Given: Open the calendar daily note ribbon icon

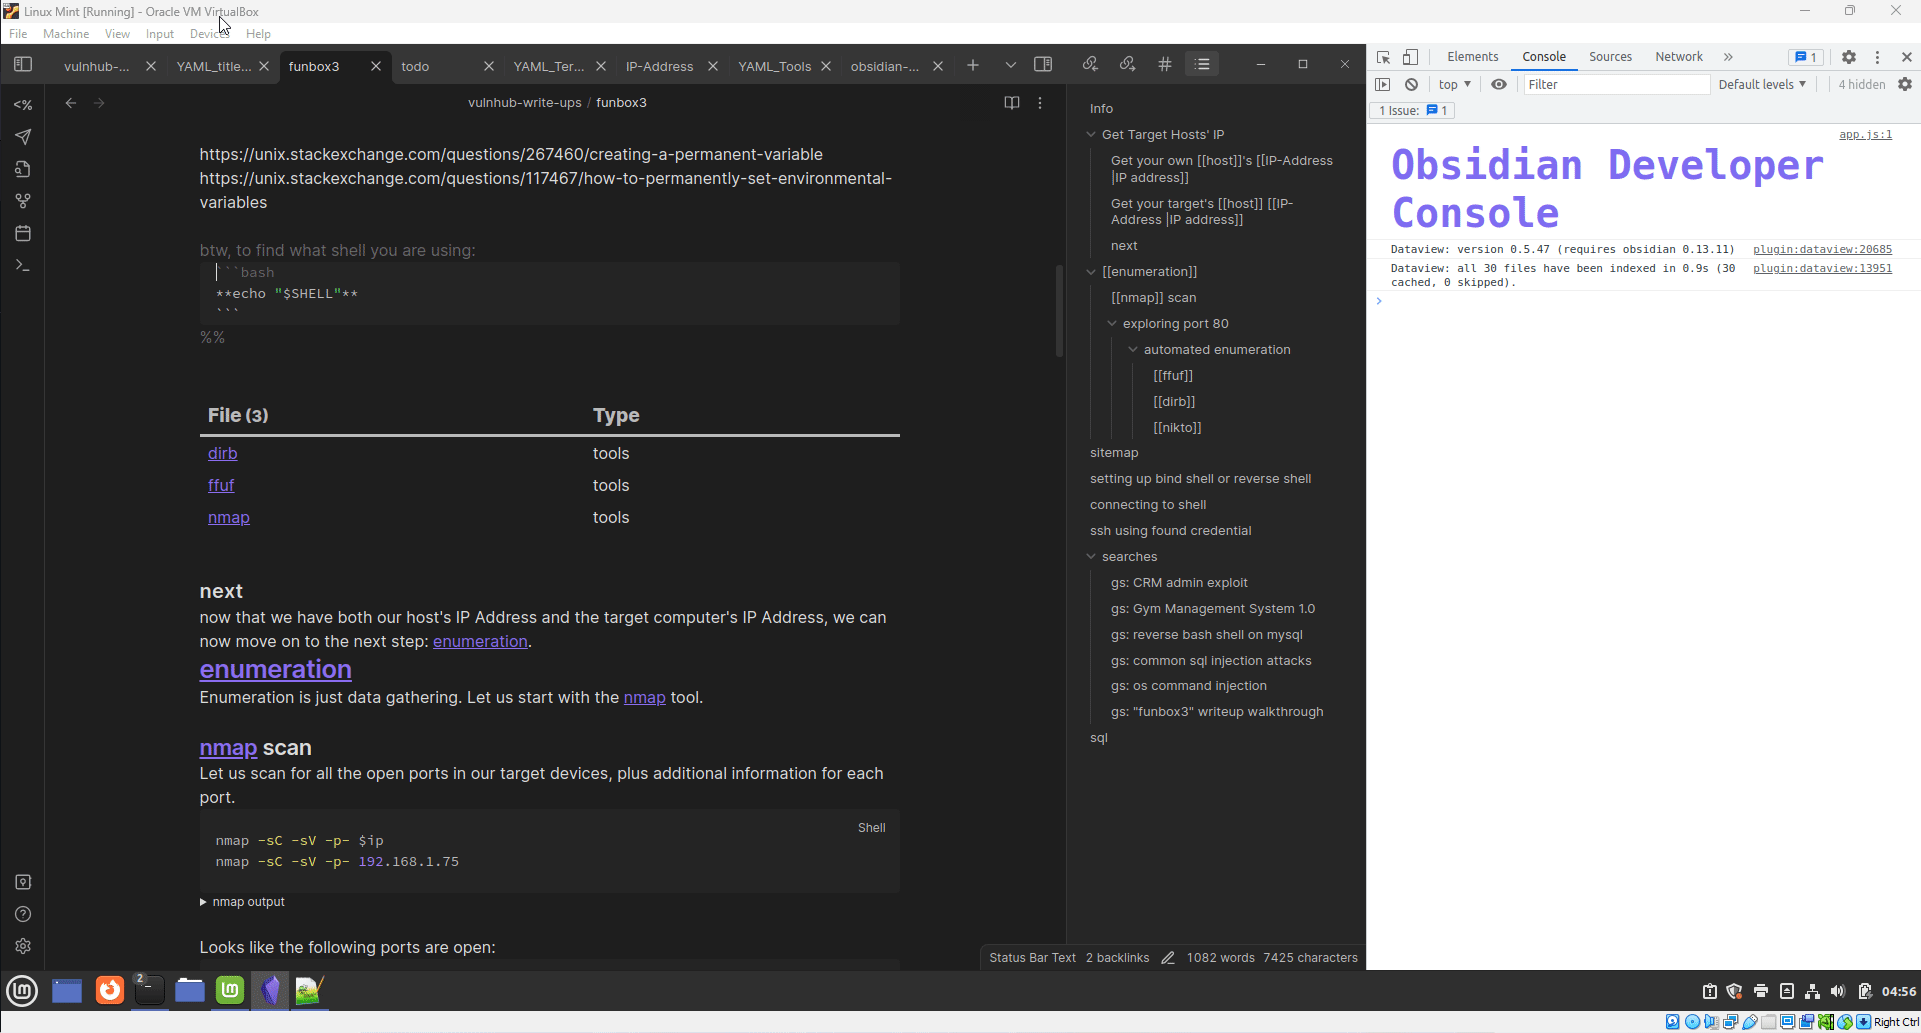Looking at the screenshot, I should (x=23, y=233).
